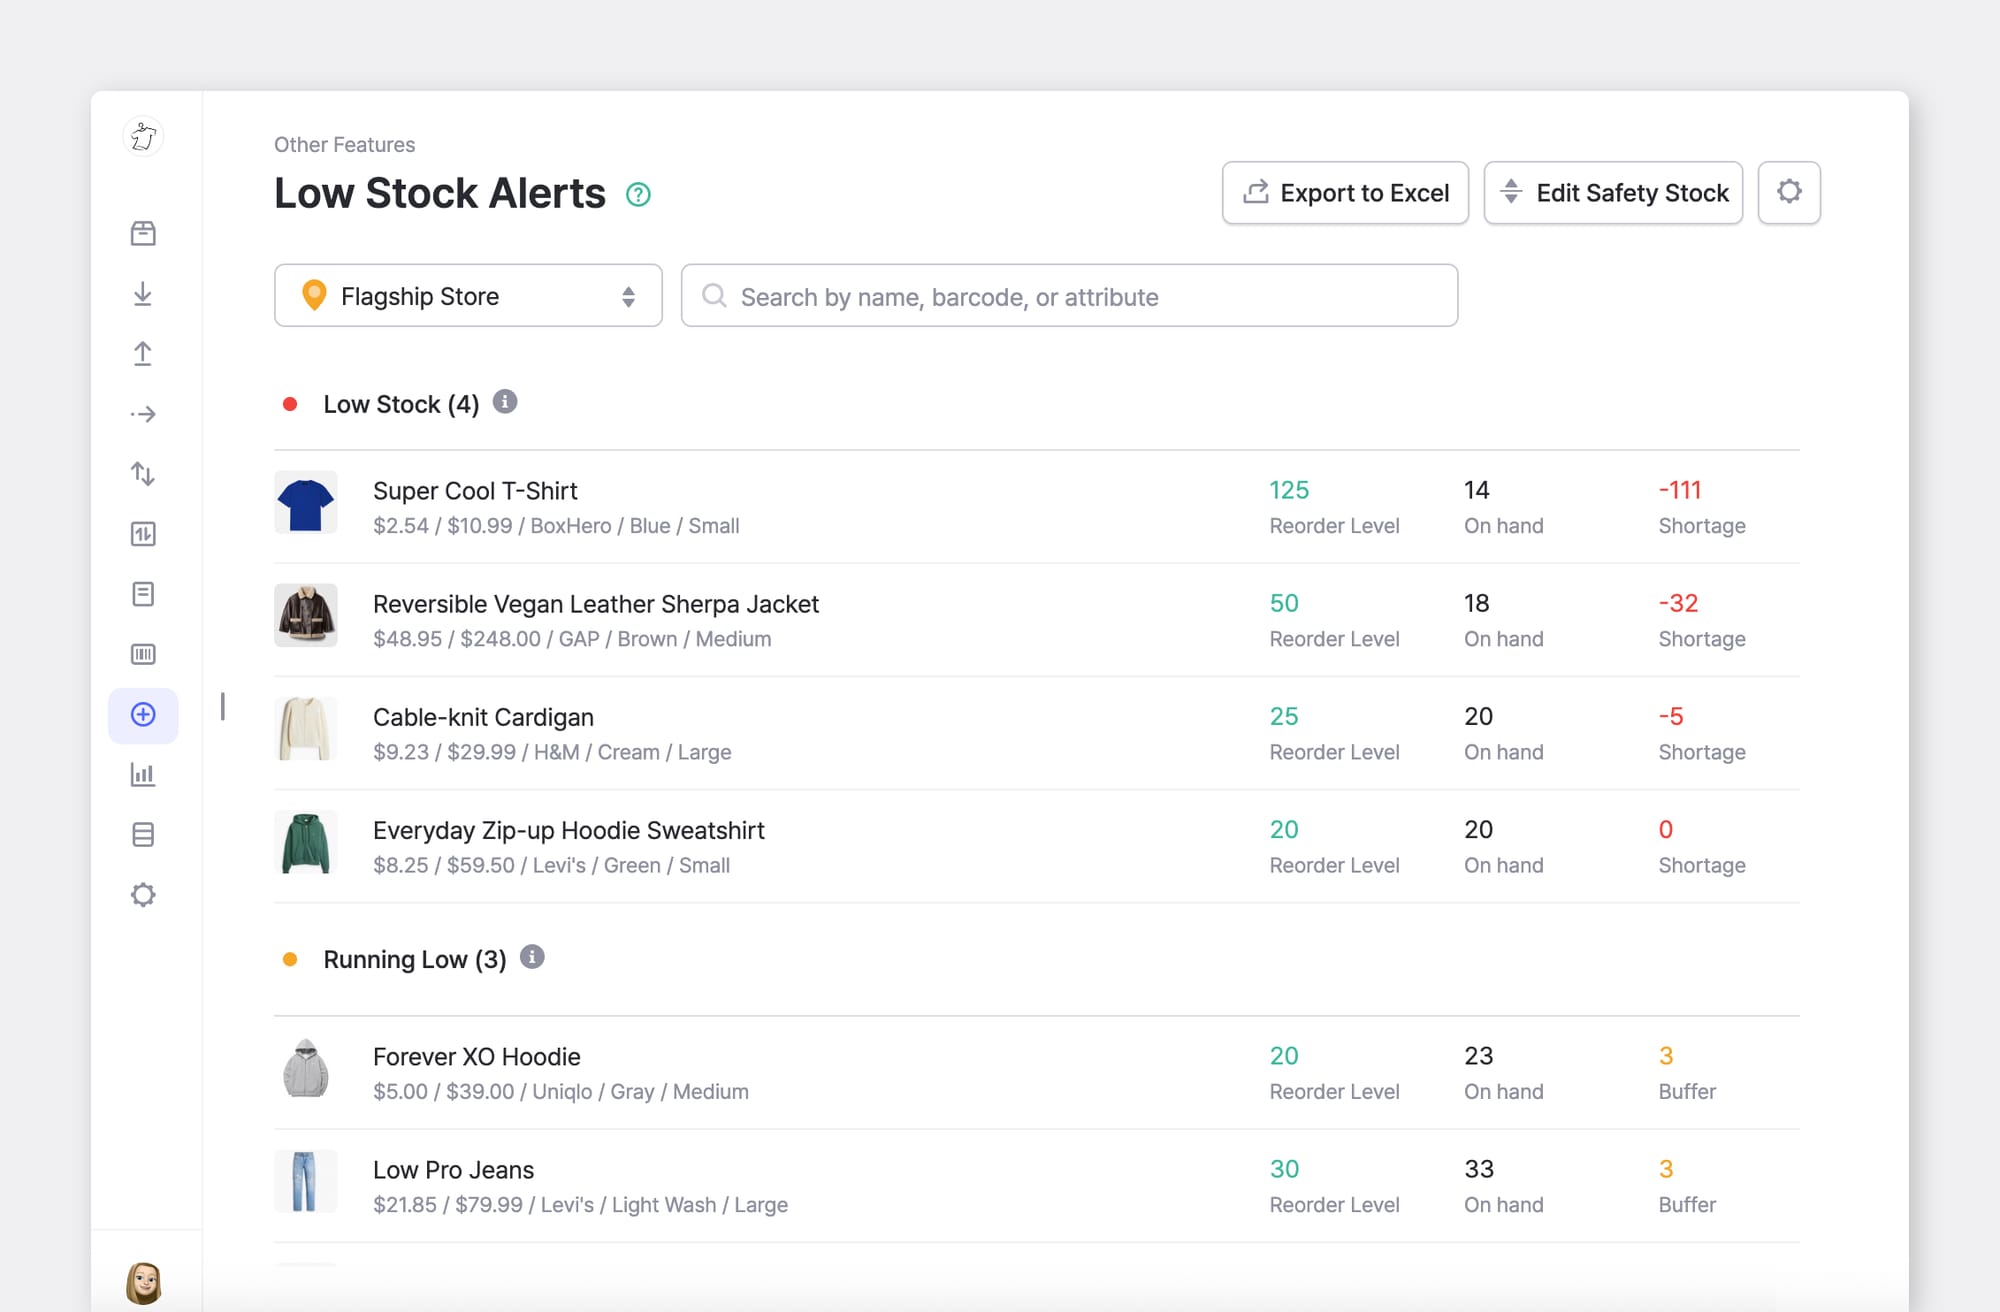Open the item list box icon in sidebar
Viewport: 2000px width, 1312px height.
click(x=143, y=233)
